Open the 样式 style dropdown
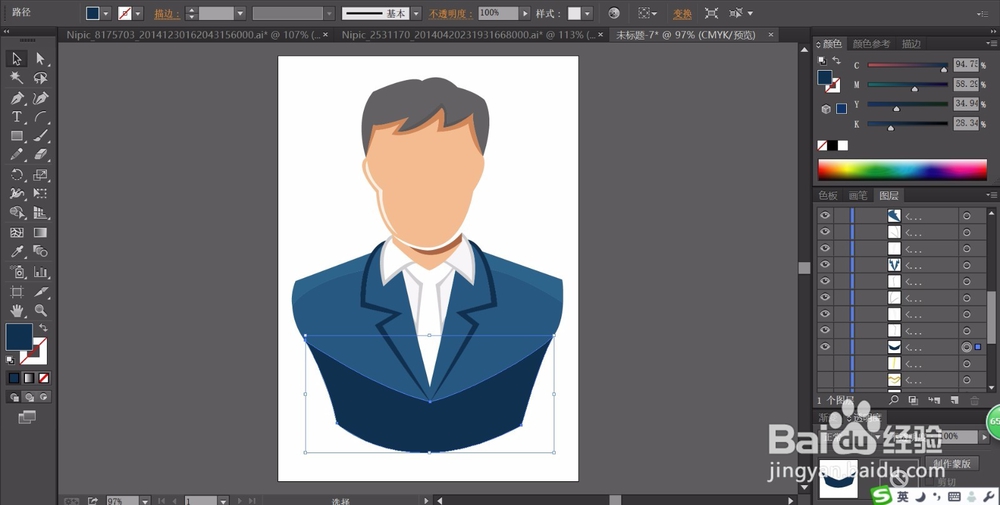 (588, 14)
